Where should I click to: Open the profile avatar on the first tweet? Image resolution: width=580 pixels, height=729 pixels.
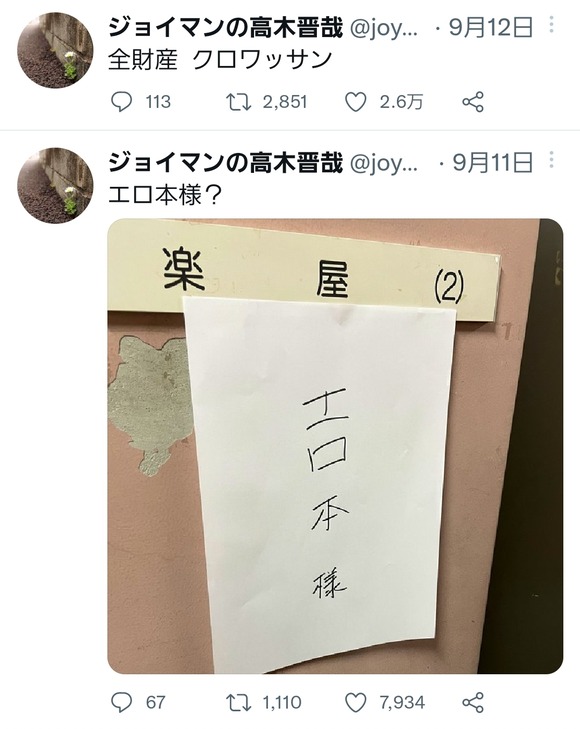[55, 50]
